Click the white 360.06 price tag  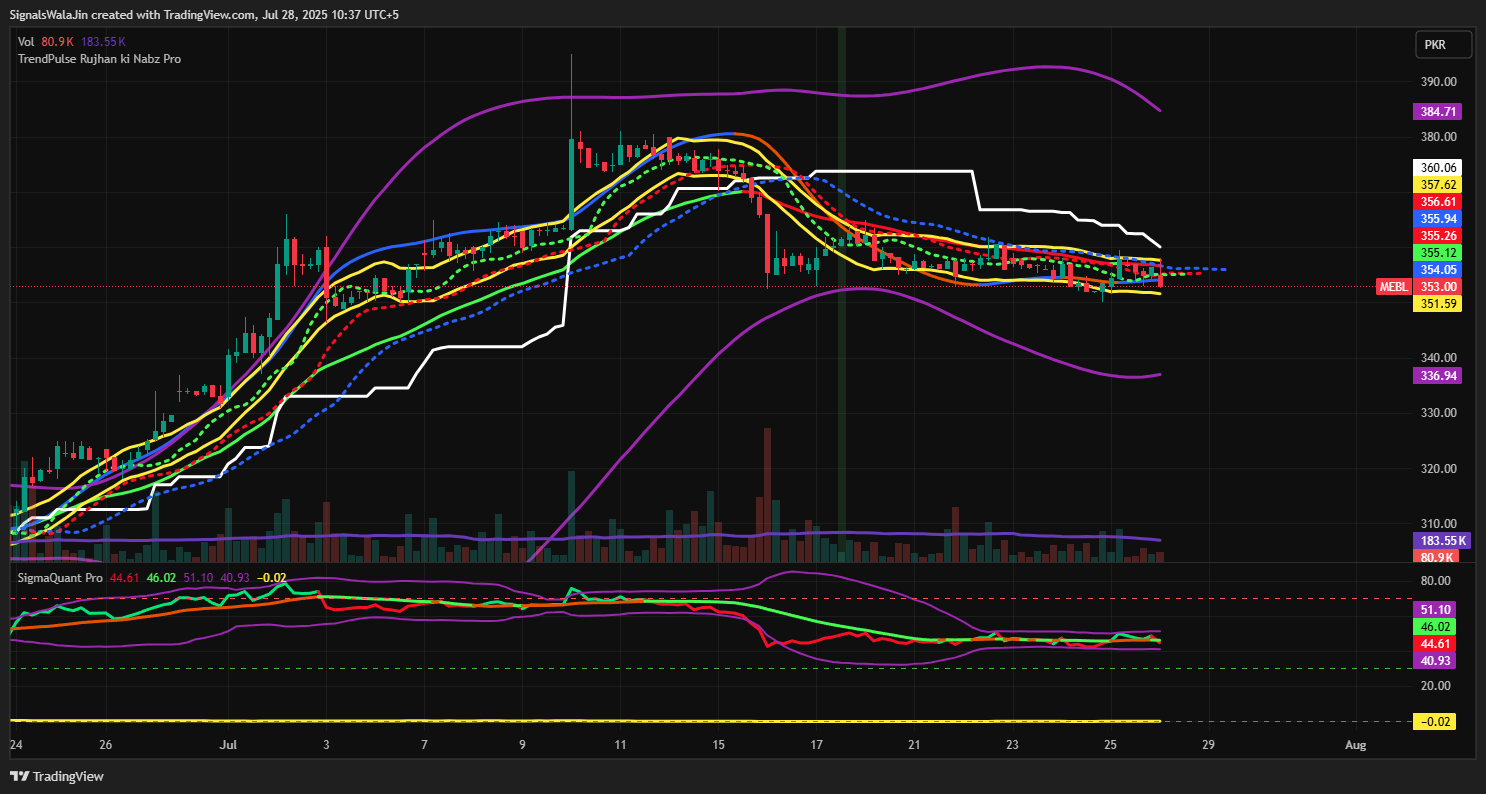coord(1437,167)
